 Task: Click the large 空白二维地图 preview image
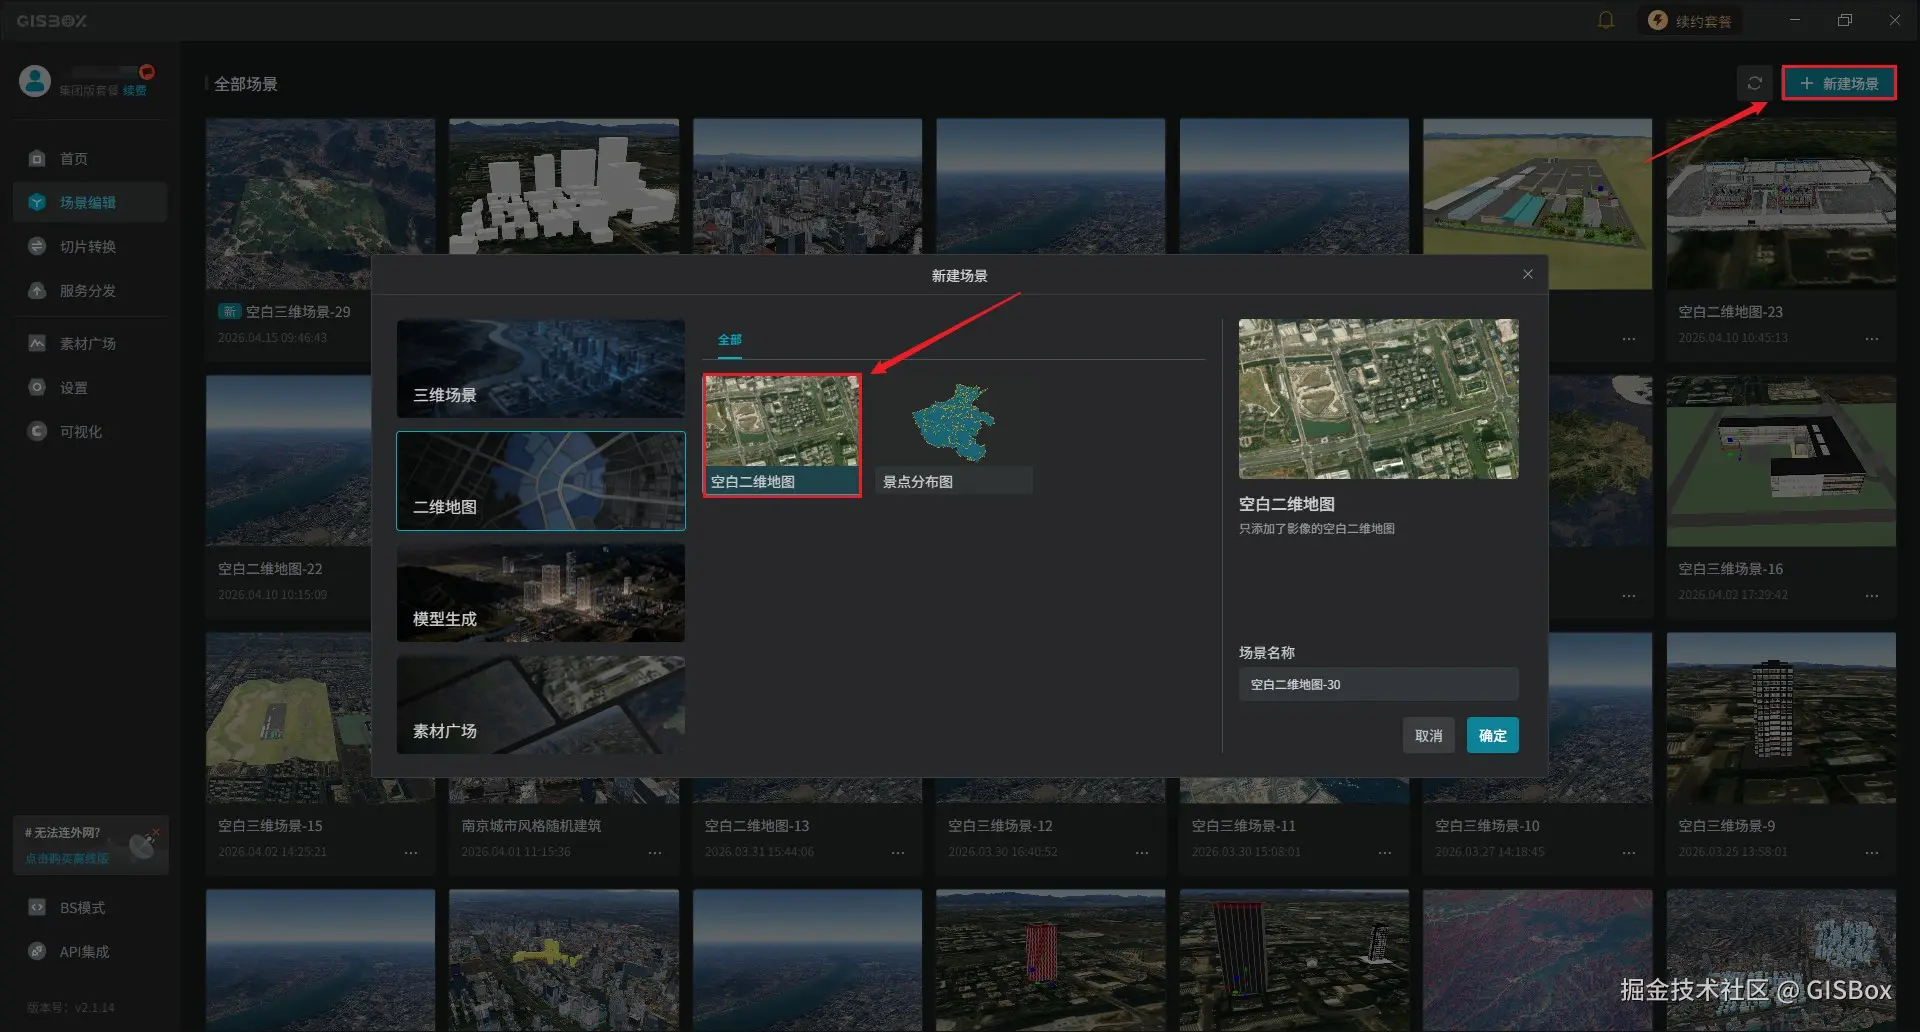pos(1378,398)
